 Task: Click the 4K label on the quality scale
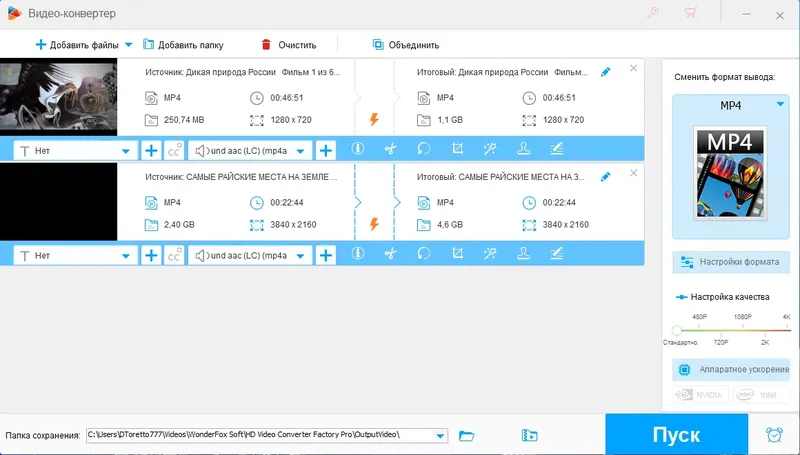(x=786, y=317)
